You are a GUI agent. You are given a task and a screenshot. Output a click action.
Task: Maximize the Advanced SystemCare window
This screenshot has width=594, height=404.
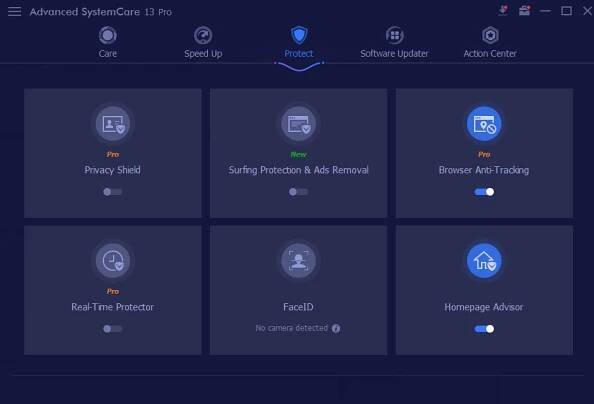click(566, 11)
